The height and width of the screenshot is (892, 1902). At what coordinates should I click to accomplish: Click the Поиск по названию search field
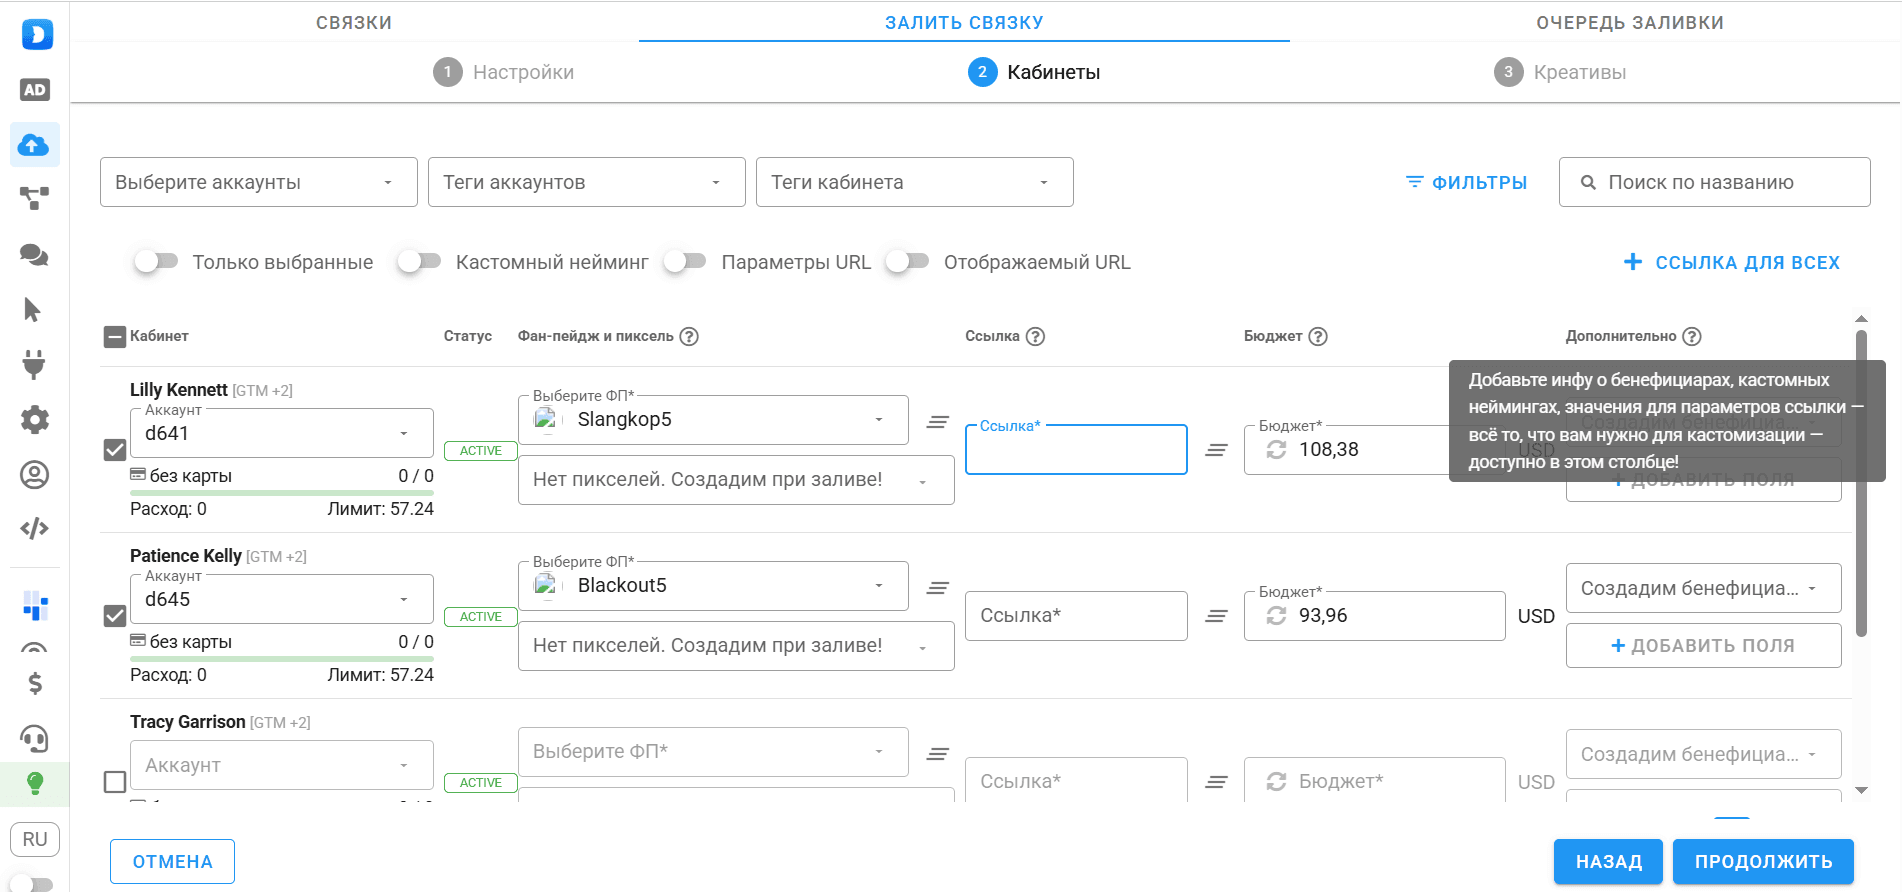[1714, 182]
